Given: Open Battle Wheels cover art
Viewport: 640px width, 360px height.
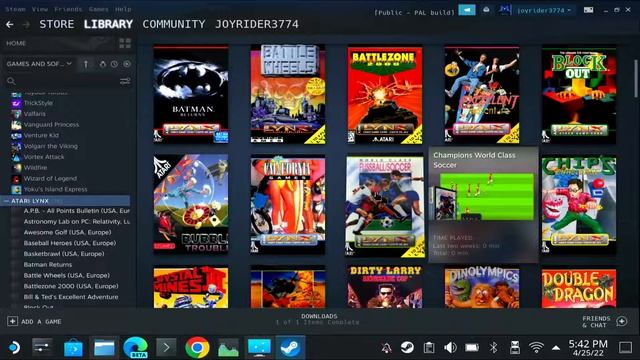Looking at the screenshot, I should coord(288,94).
